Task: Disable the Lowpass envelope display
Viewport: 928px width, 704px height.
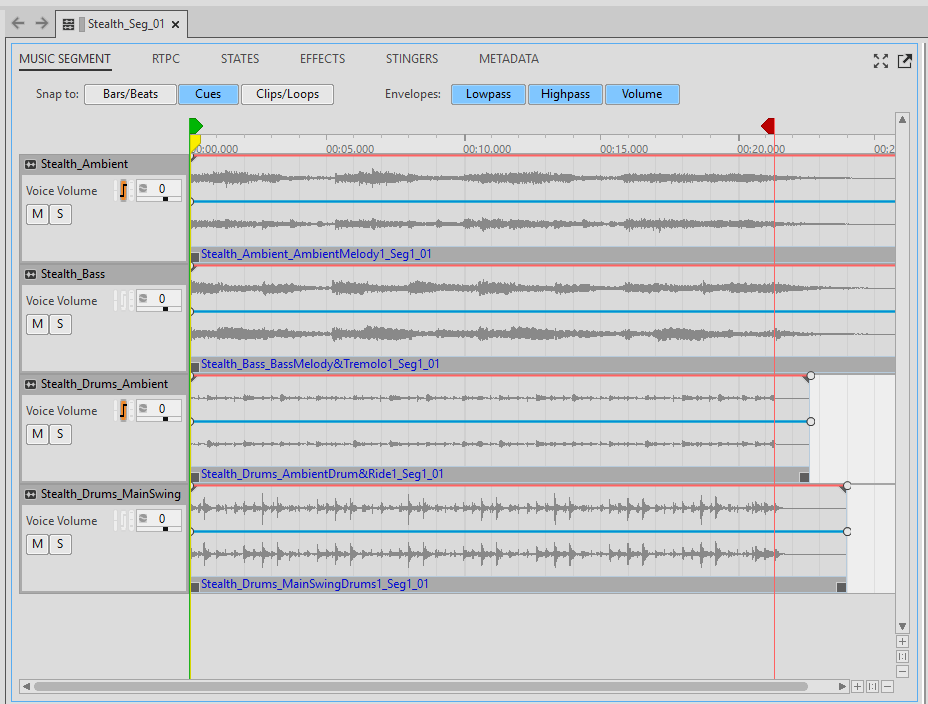Action: pyautogui.click(x=488, y=94)
